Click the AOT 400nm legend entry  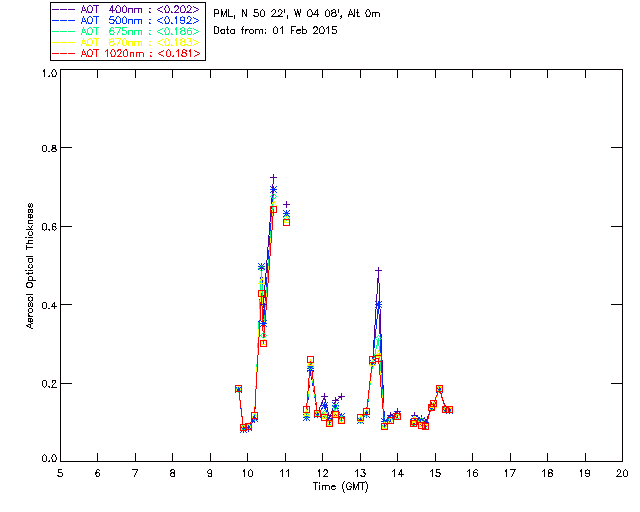(x=126, y=9)
